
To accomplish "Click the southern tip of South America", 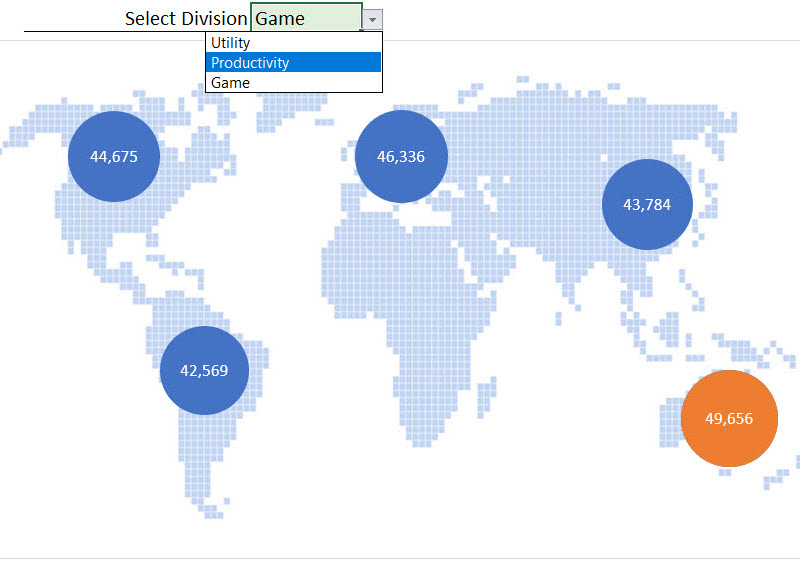I will (x=211, y=510).
